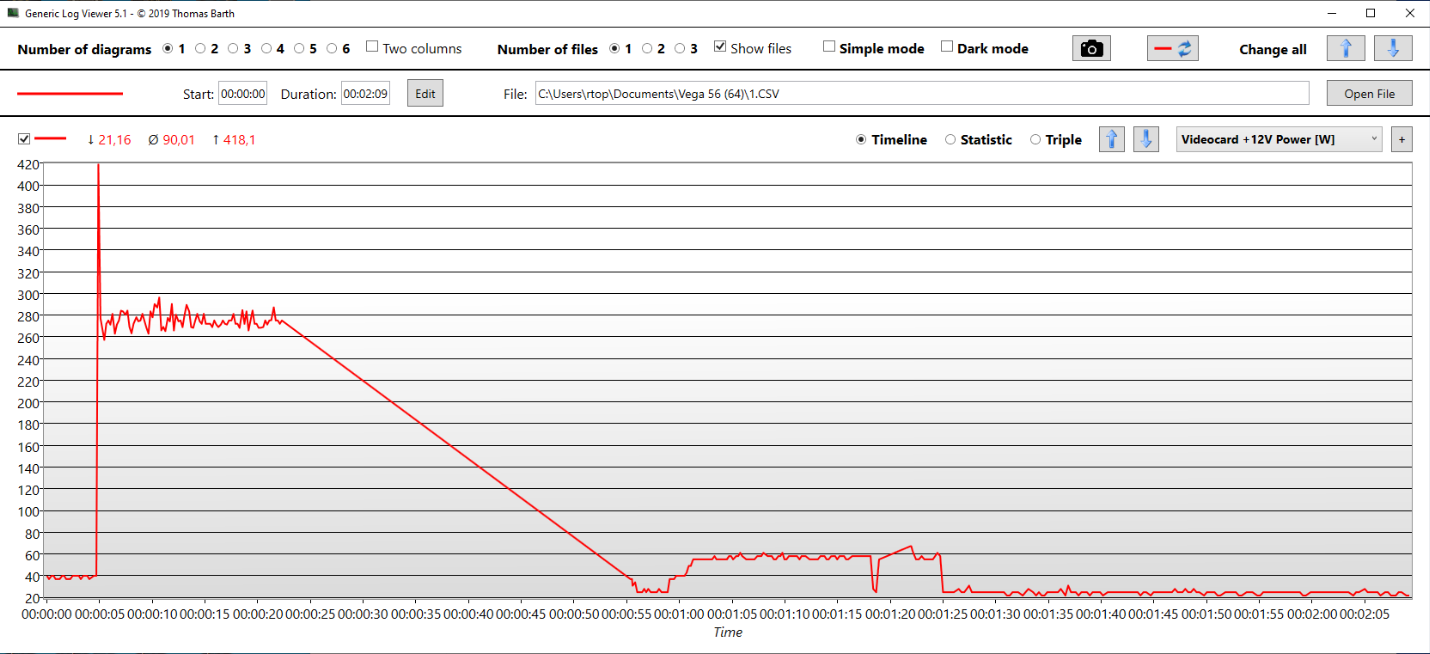Click the 00:01:00 time axis tick
The height and width of the screenshot is (654, 1430).
(x=678, y=613)
